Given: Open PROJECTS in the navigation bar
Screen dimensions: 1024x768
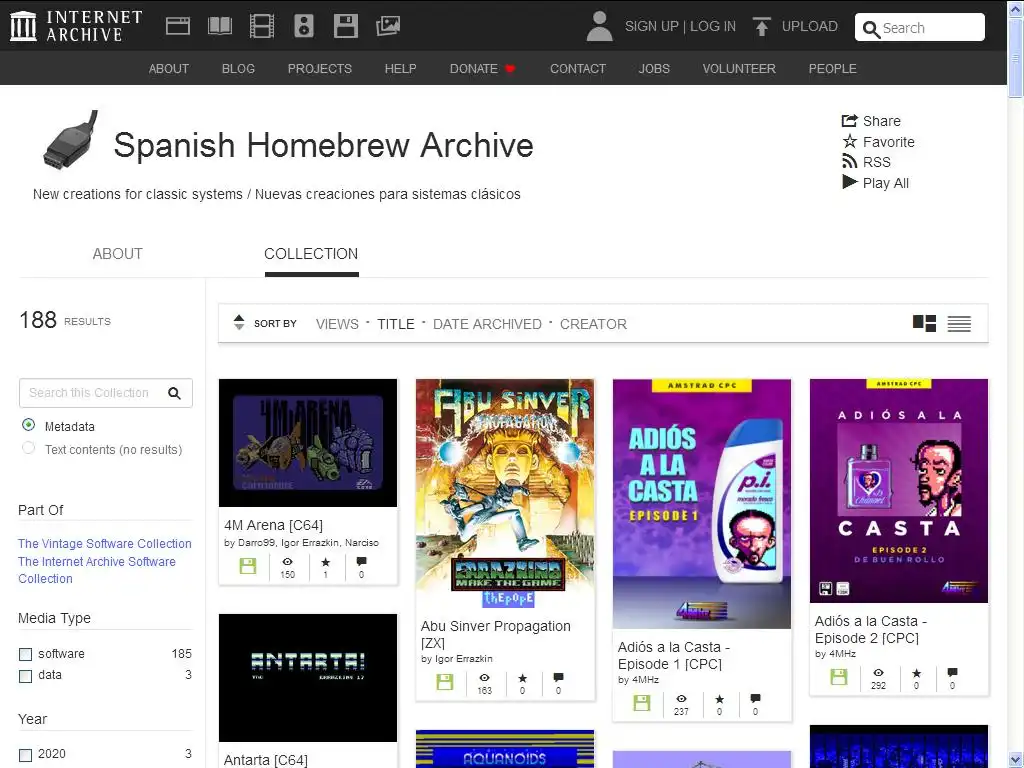Looking at the screenshot, I should pyautogui.click(x=319, y=69).
